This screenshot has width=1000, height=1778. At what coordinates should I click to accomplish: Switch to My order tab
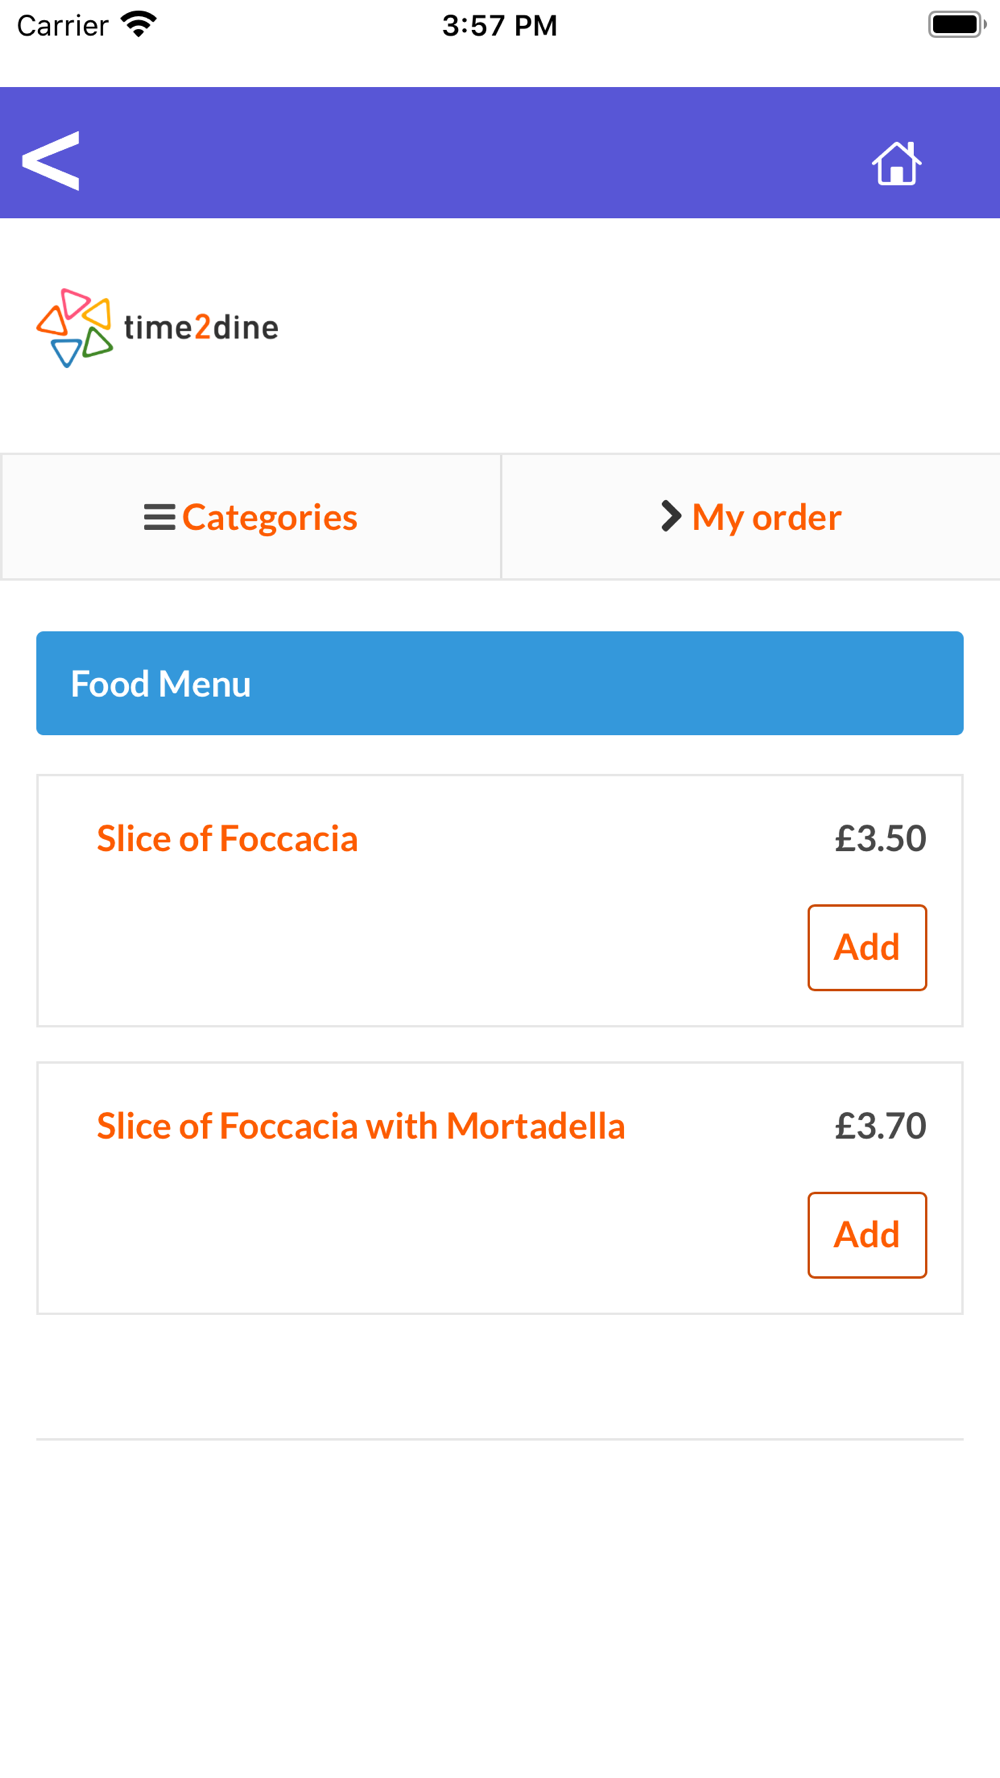(751, 517)
